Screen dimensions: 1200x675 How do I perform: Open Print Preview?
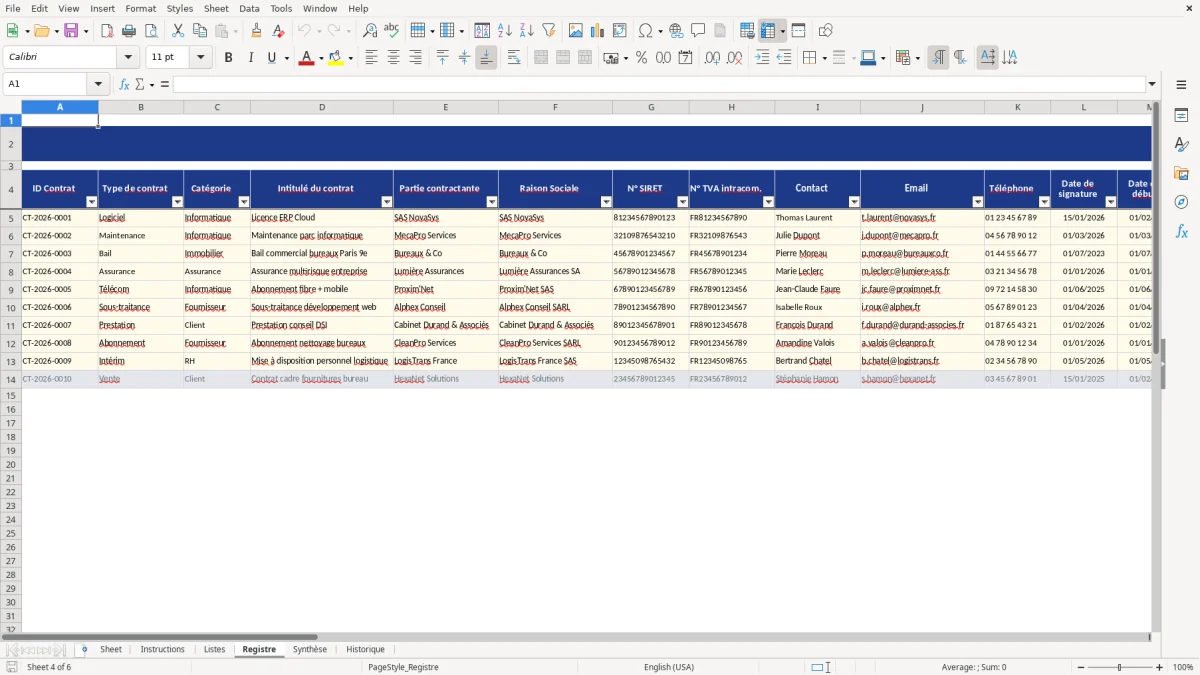(151, 31)
